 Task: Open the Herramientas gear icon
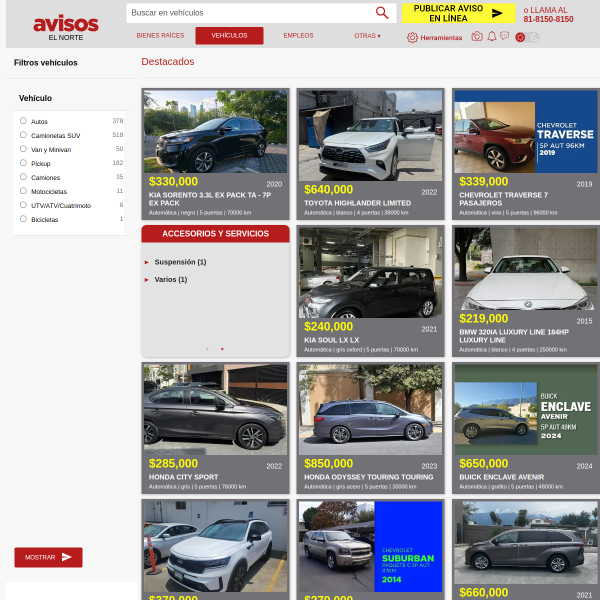[x=412, y=38]
